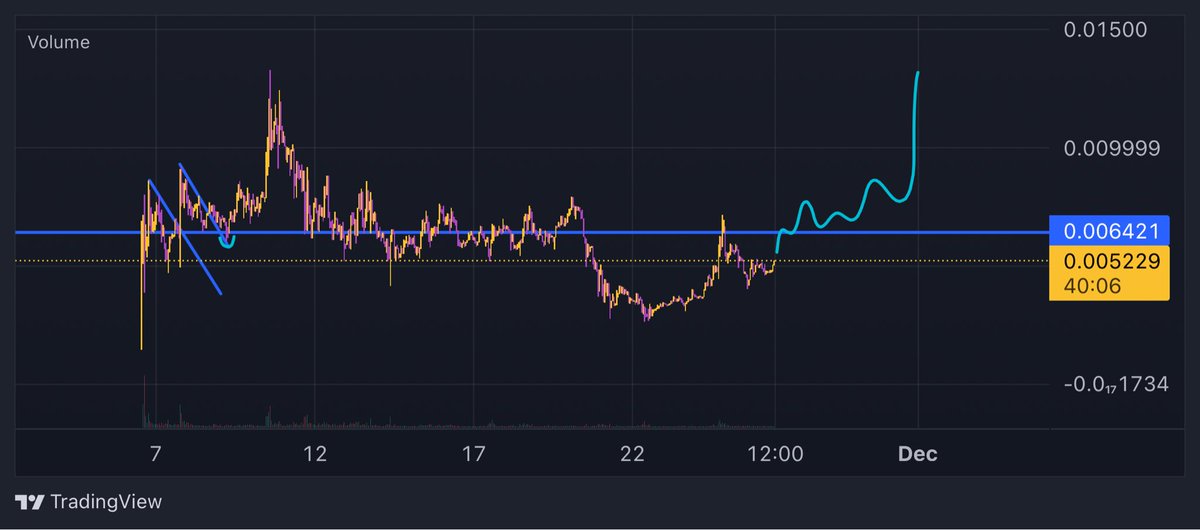This screenshot has height=530, width=1200.
Task: Click the 40:06 countdown timer
Action: coord(1092,287)
